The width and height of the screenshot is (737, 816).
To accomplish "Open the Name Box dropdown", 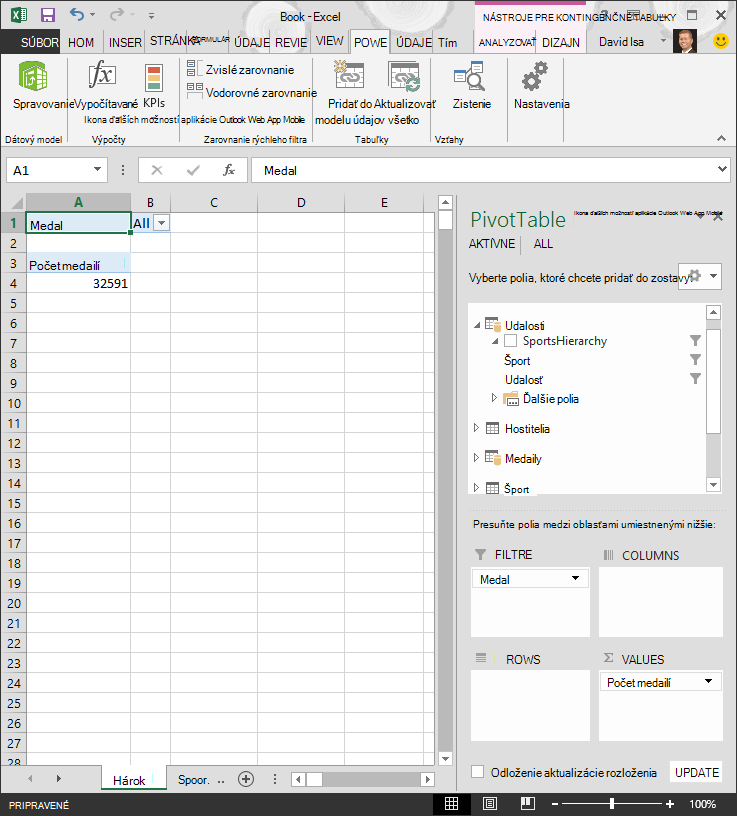I will (x=97, y=170).
